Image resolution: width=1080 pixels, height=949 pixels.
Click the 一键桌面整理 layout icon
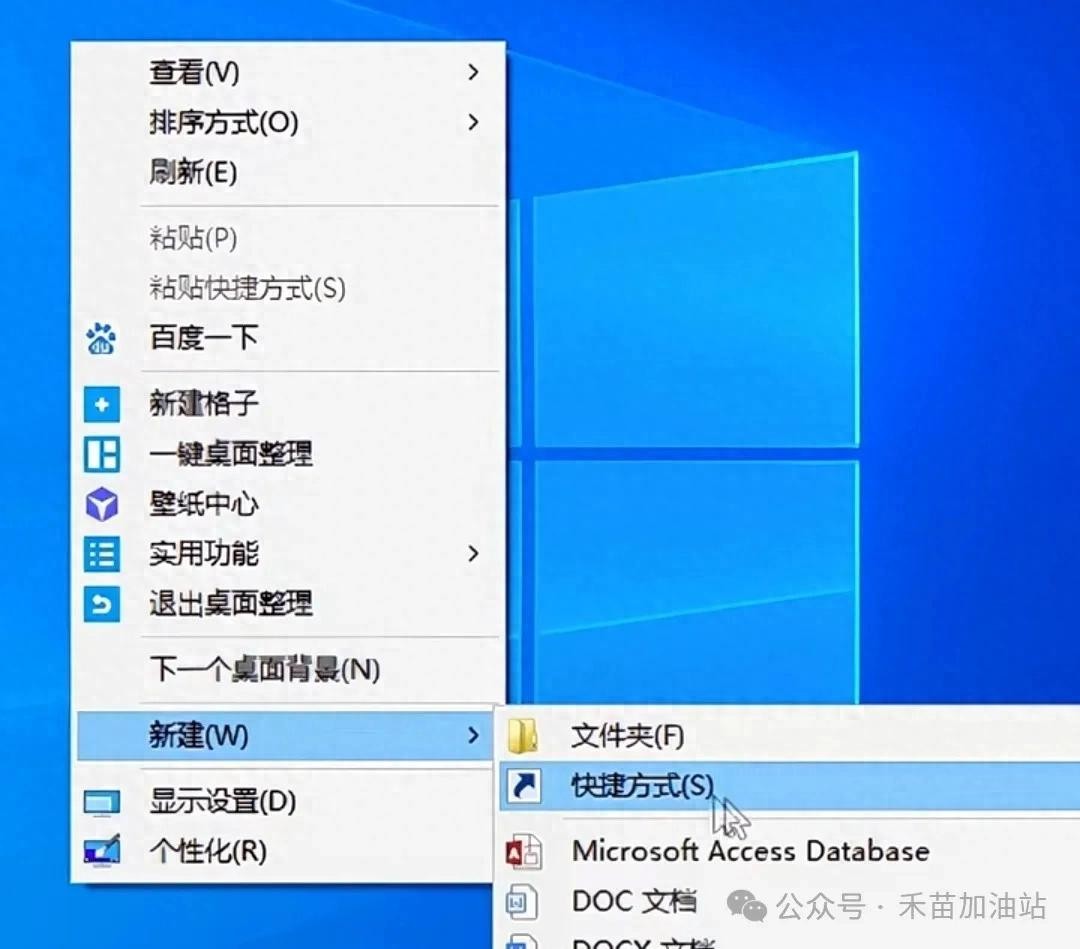(x=101, y=454)
